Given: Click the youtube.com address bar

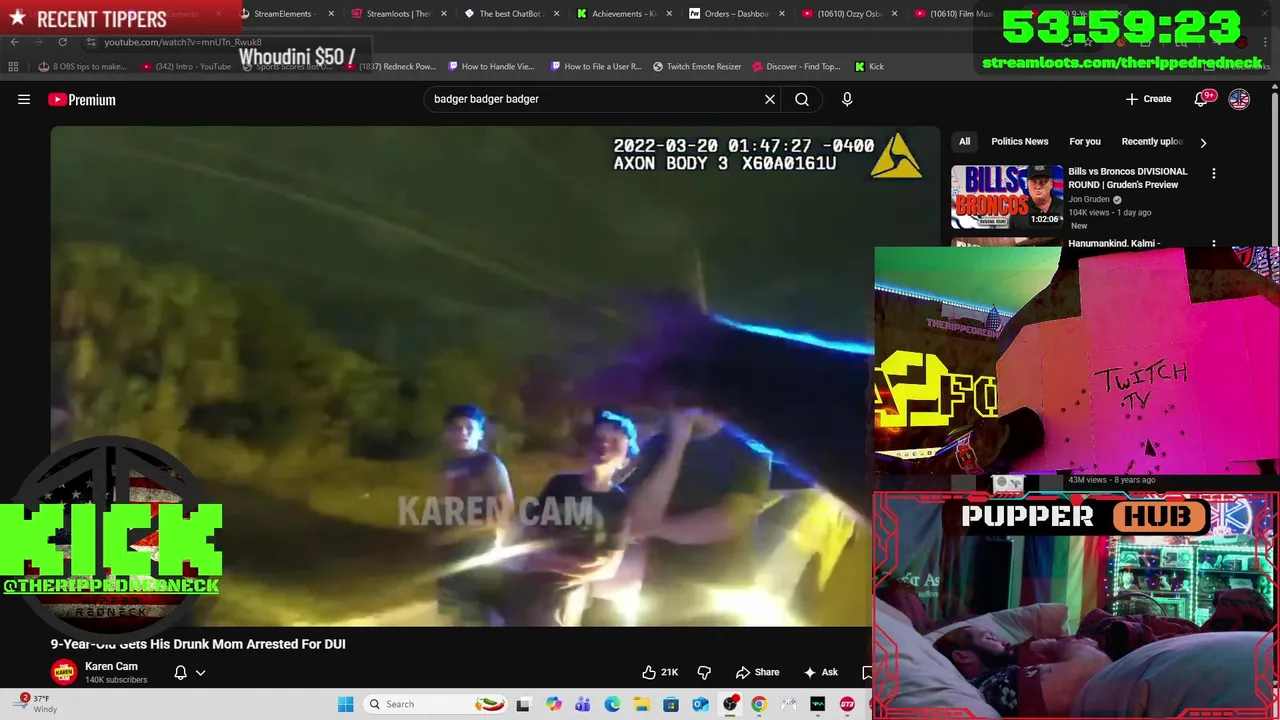Looking at the screenshot, I should coord(183,42).
